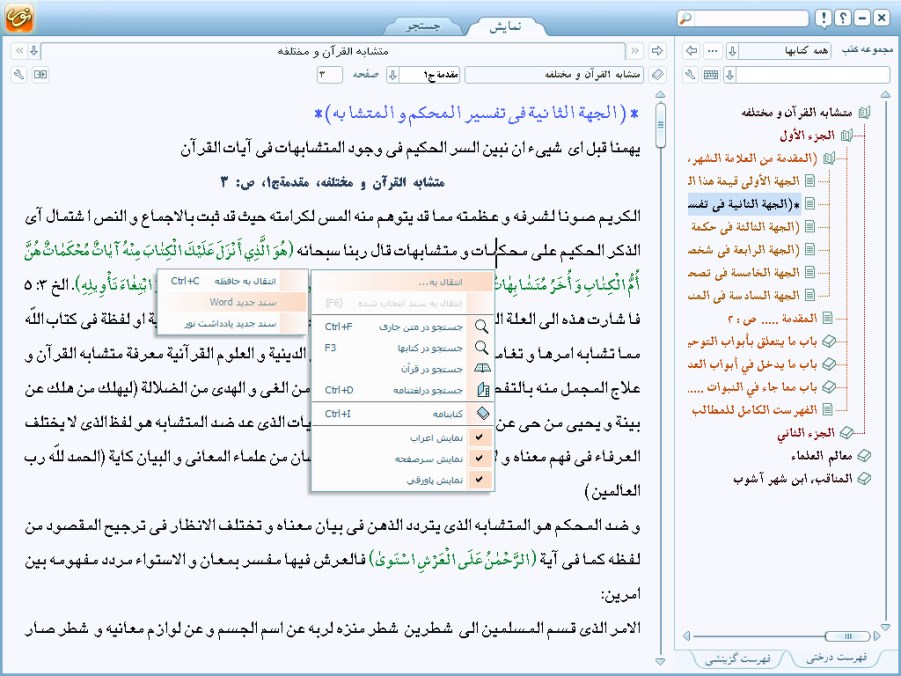Viewport: 901px width, 676px height.
Task: Click the magnifier icon for جستجو در کتابها
Action: (482, 348)
